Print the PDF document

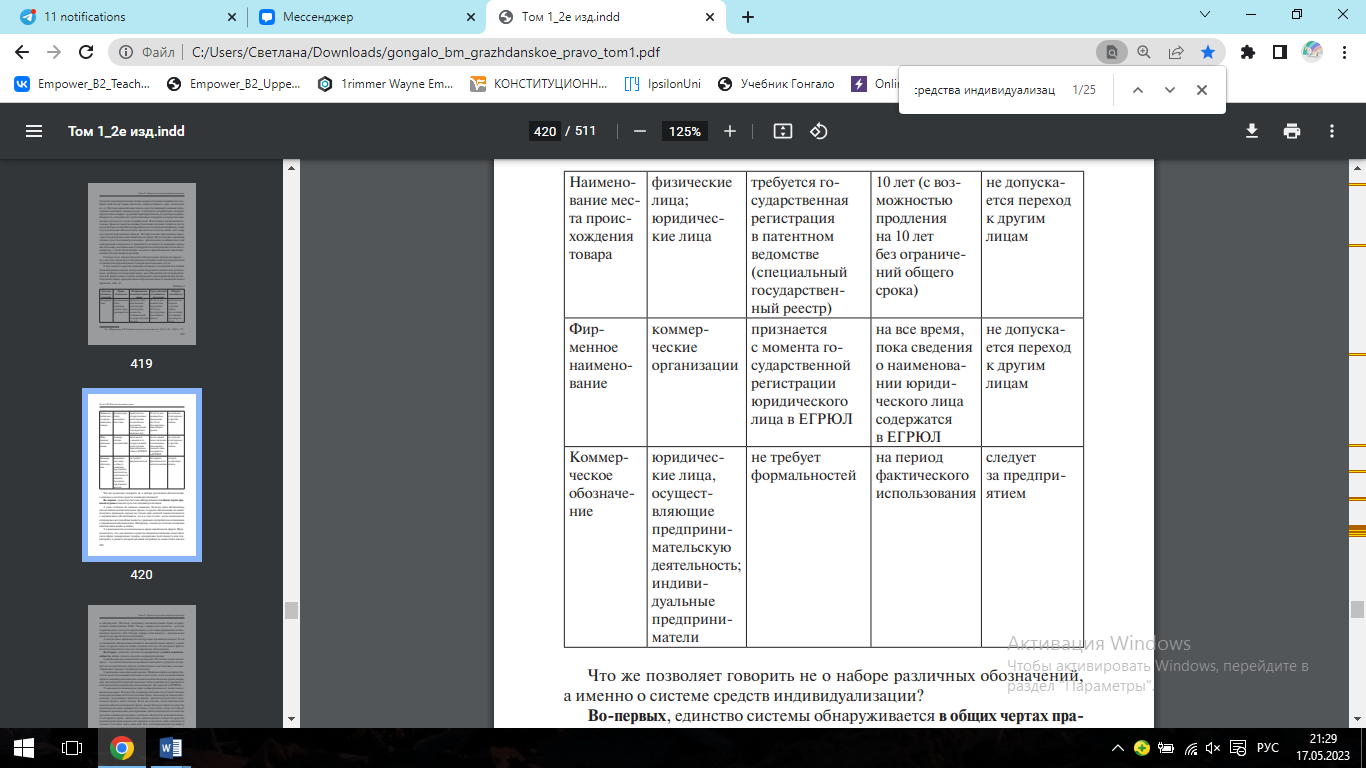(x=1292, y=131)
